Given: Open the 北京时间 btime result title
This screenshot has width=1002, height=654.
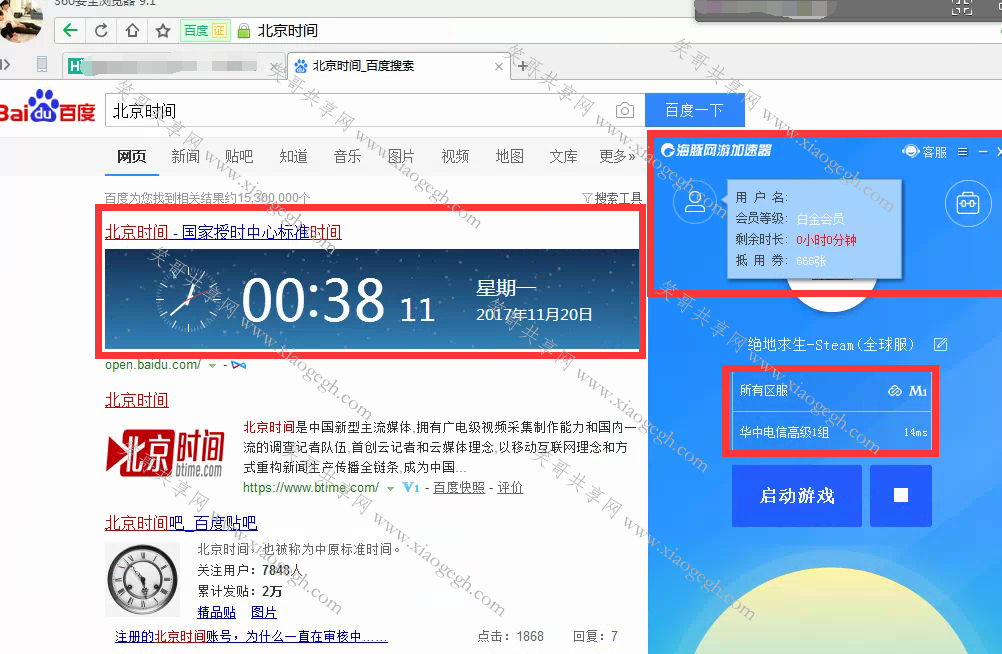Looking at the screenshot, I should coord(136,400).
